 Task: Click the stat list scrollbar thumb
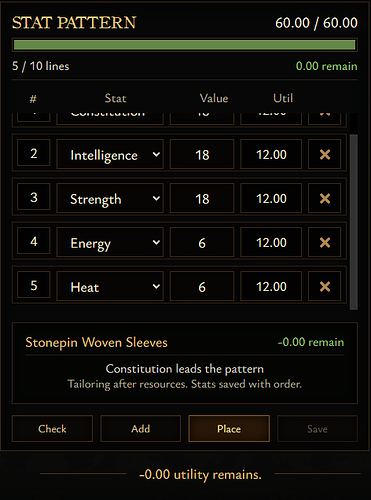pyautogui.click(x=354, y=222)
